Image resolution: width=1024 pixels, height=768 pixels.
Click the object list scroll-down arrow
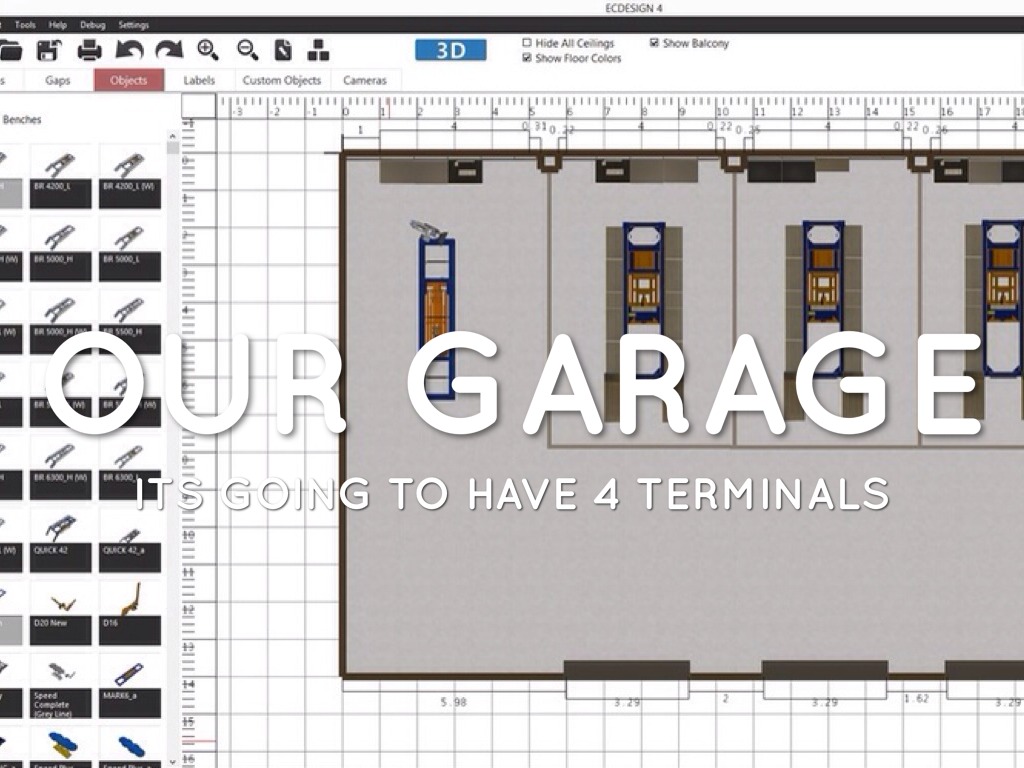(172, 761)
